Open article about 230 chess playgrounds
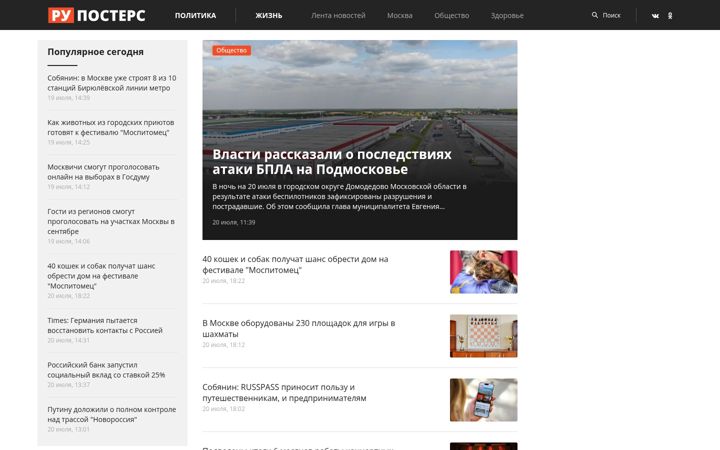 [299, 328]
